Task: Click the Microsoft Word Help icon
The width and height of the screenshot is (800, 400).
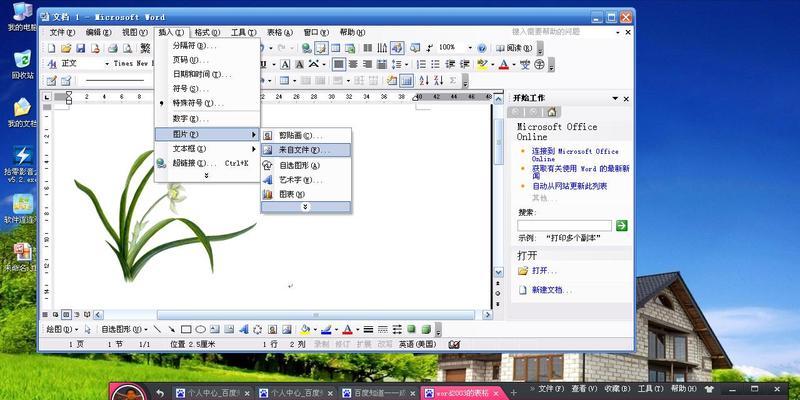Action: [x=482, y=48]
